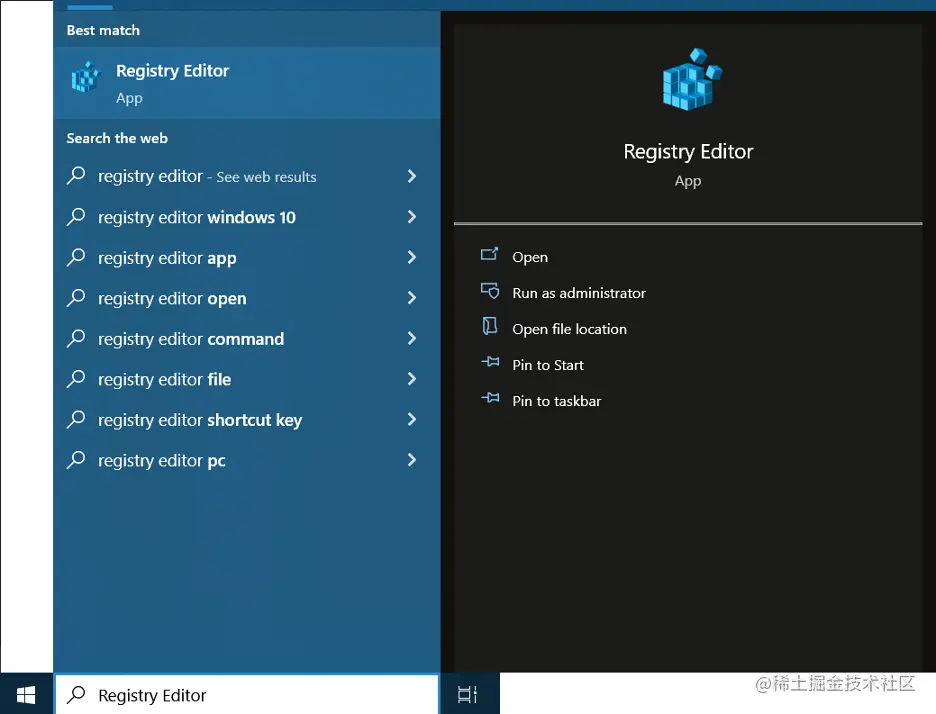Screen dimensions: 936x714
Task: Click the pin icon beside Pin to taskbar
Action: tap(490, 398)
